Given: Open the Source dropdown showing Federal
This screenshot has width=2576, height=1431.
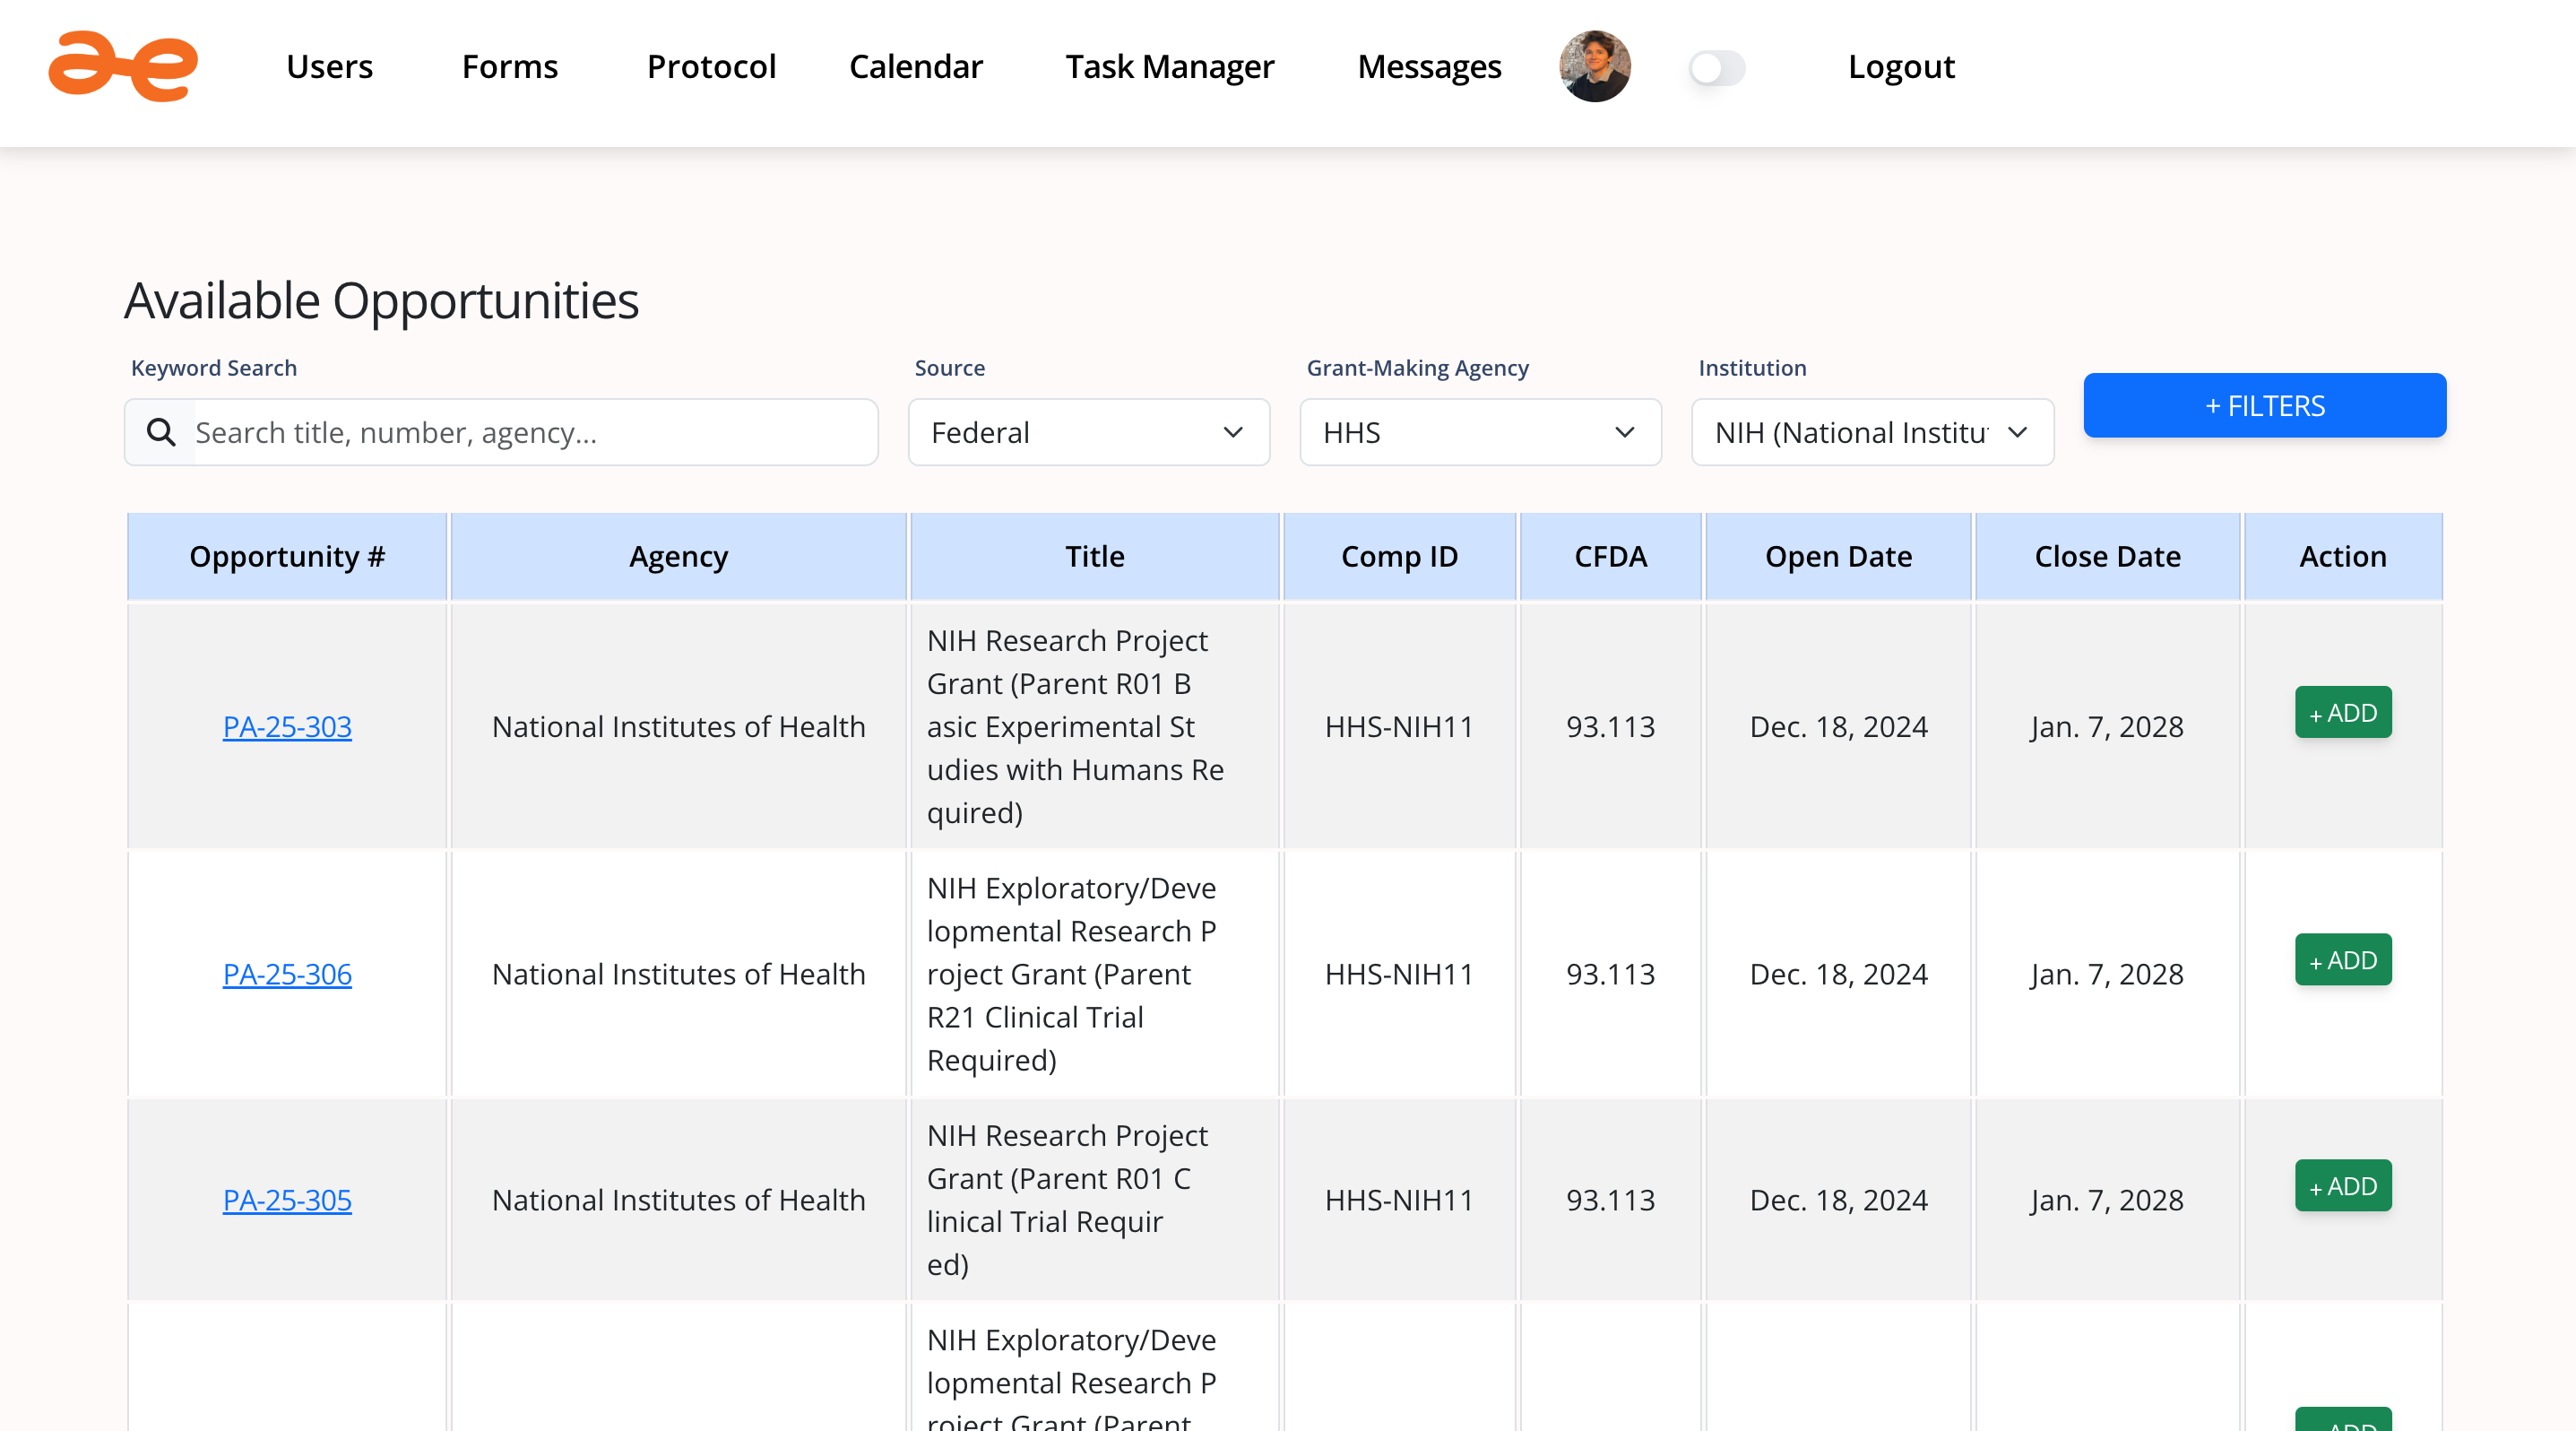Looking at the screenshot, I should click(1088, 432).
